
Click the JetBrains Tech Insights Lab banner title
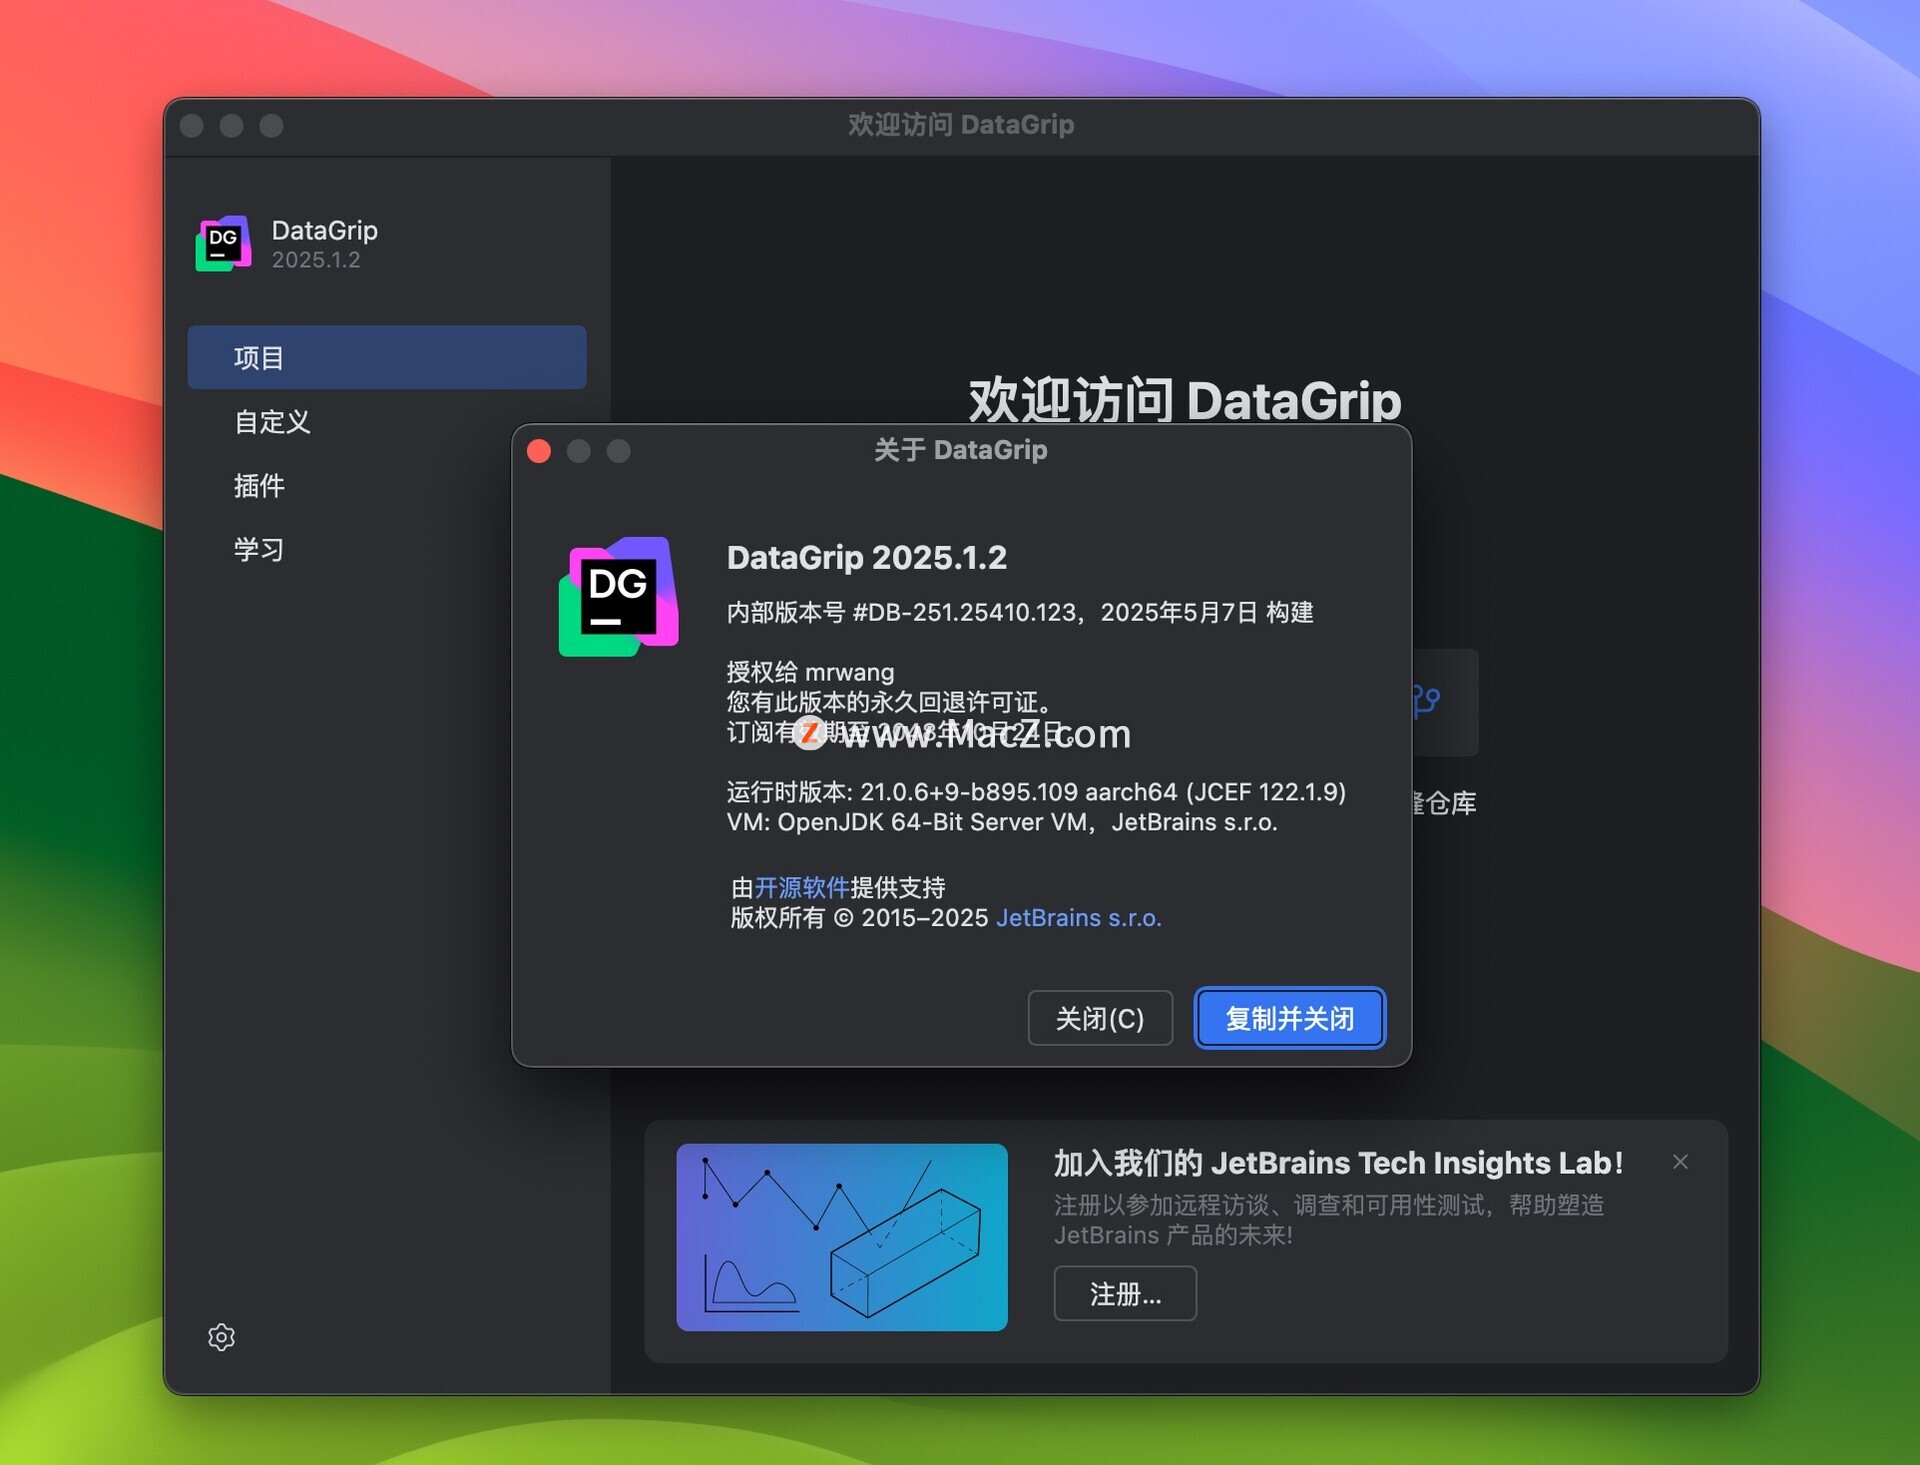[x=1338, y=1162]
